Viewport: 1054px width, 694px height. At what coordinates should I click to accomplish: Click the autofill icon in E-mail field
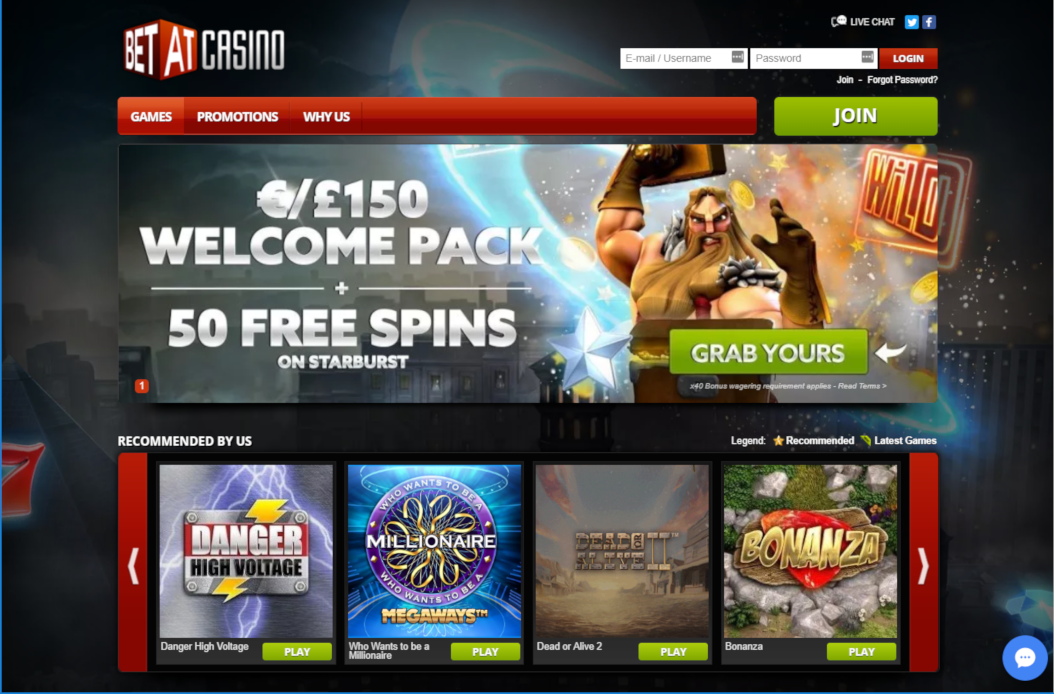(x=737, y=57)
